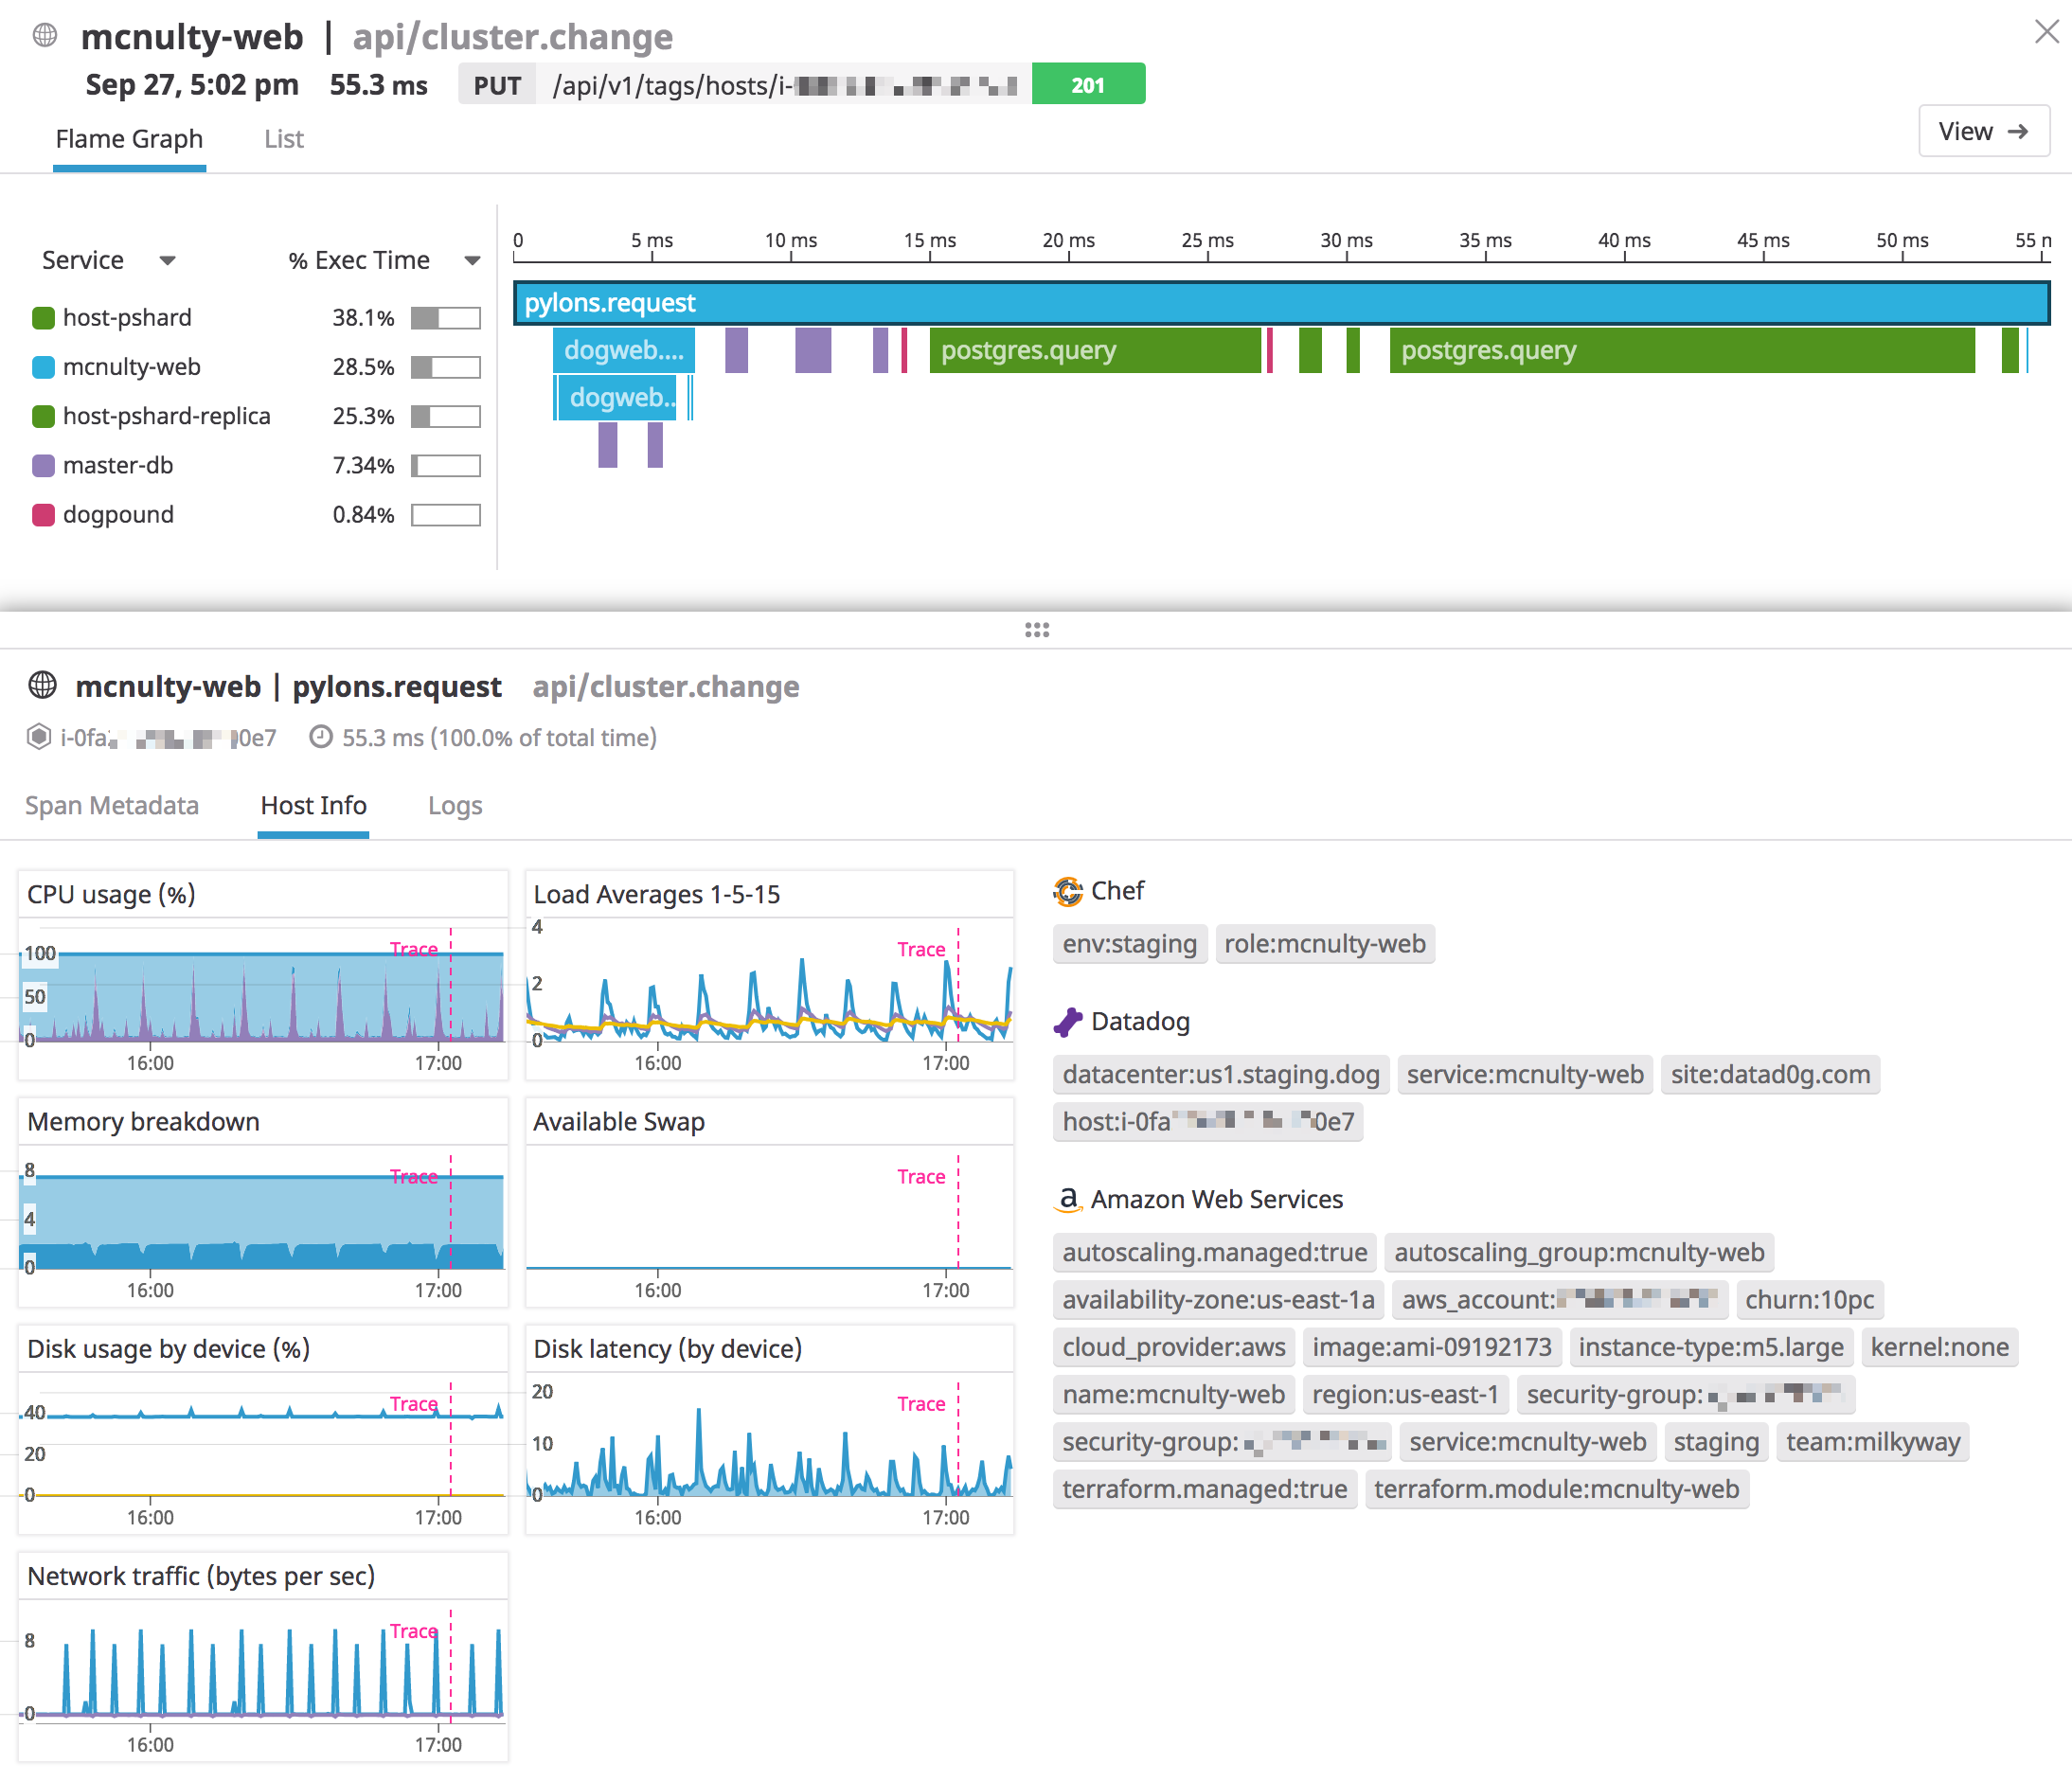Click the master-db purple color swatch
Image resolution: width=2072 pixels, height=1782 pixels.
point(43,466)
